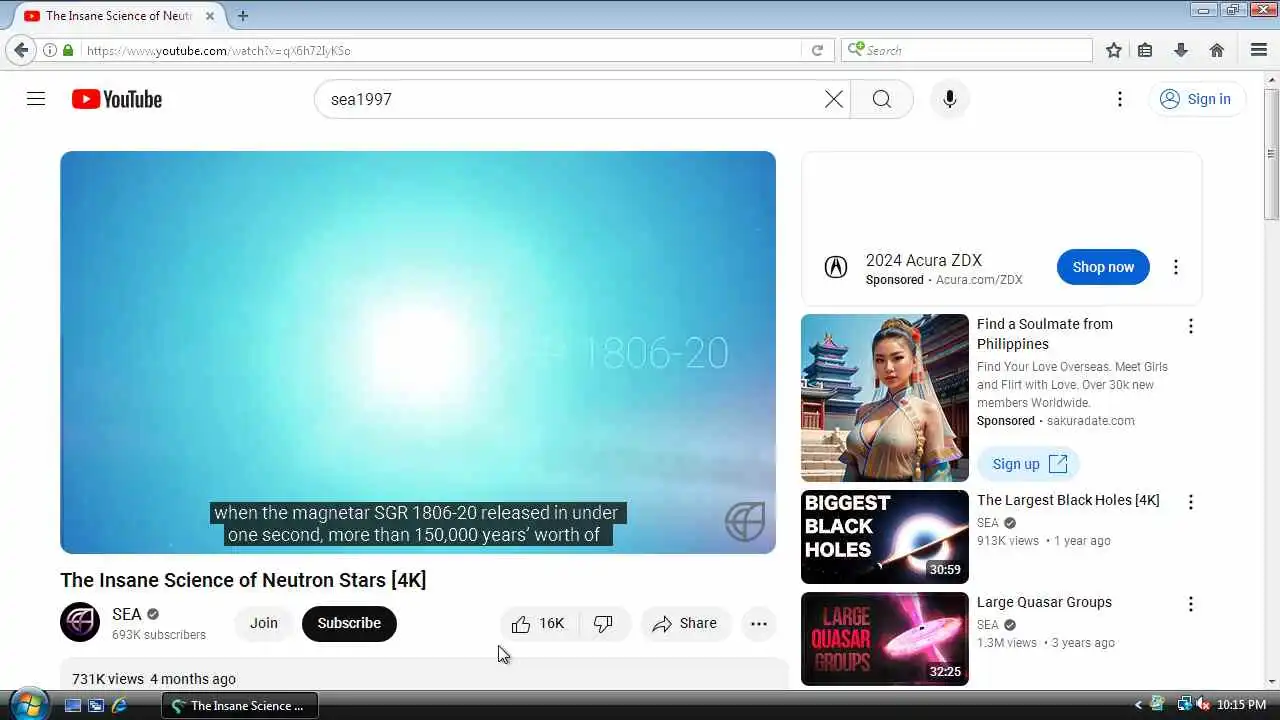This screenshot has width=1280, height=720.
Task: Open the Windows Start button
Action: click(27, 704)
